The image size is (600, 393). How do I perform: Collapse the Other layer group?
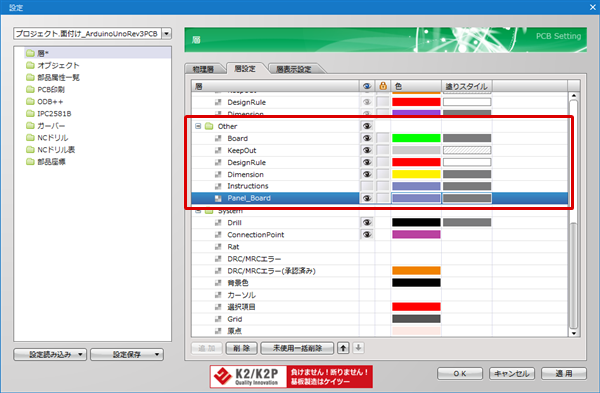pos(198,126)
